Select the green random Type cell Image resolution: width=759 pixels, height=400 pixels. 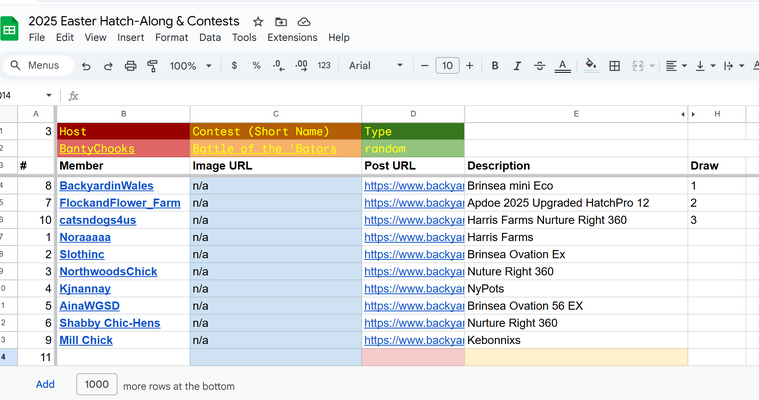pos(413,149)
